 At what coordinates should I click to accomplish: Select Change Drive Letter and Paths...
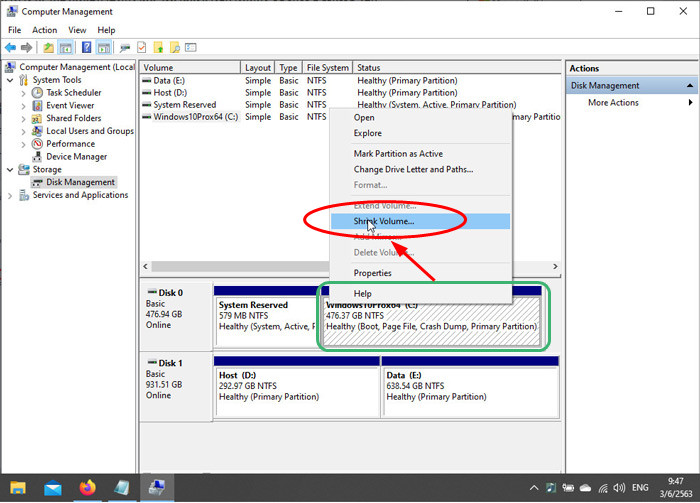tap(420, 169)
